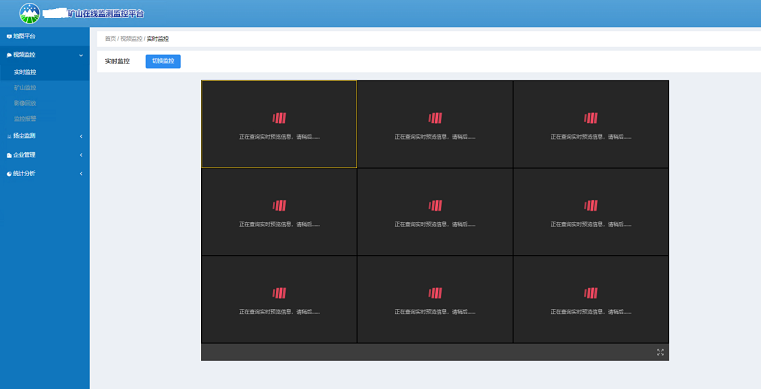Click the 实时监控 label beside the button
Viewport: 761px width, 389px height.
(117, 62)
